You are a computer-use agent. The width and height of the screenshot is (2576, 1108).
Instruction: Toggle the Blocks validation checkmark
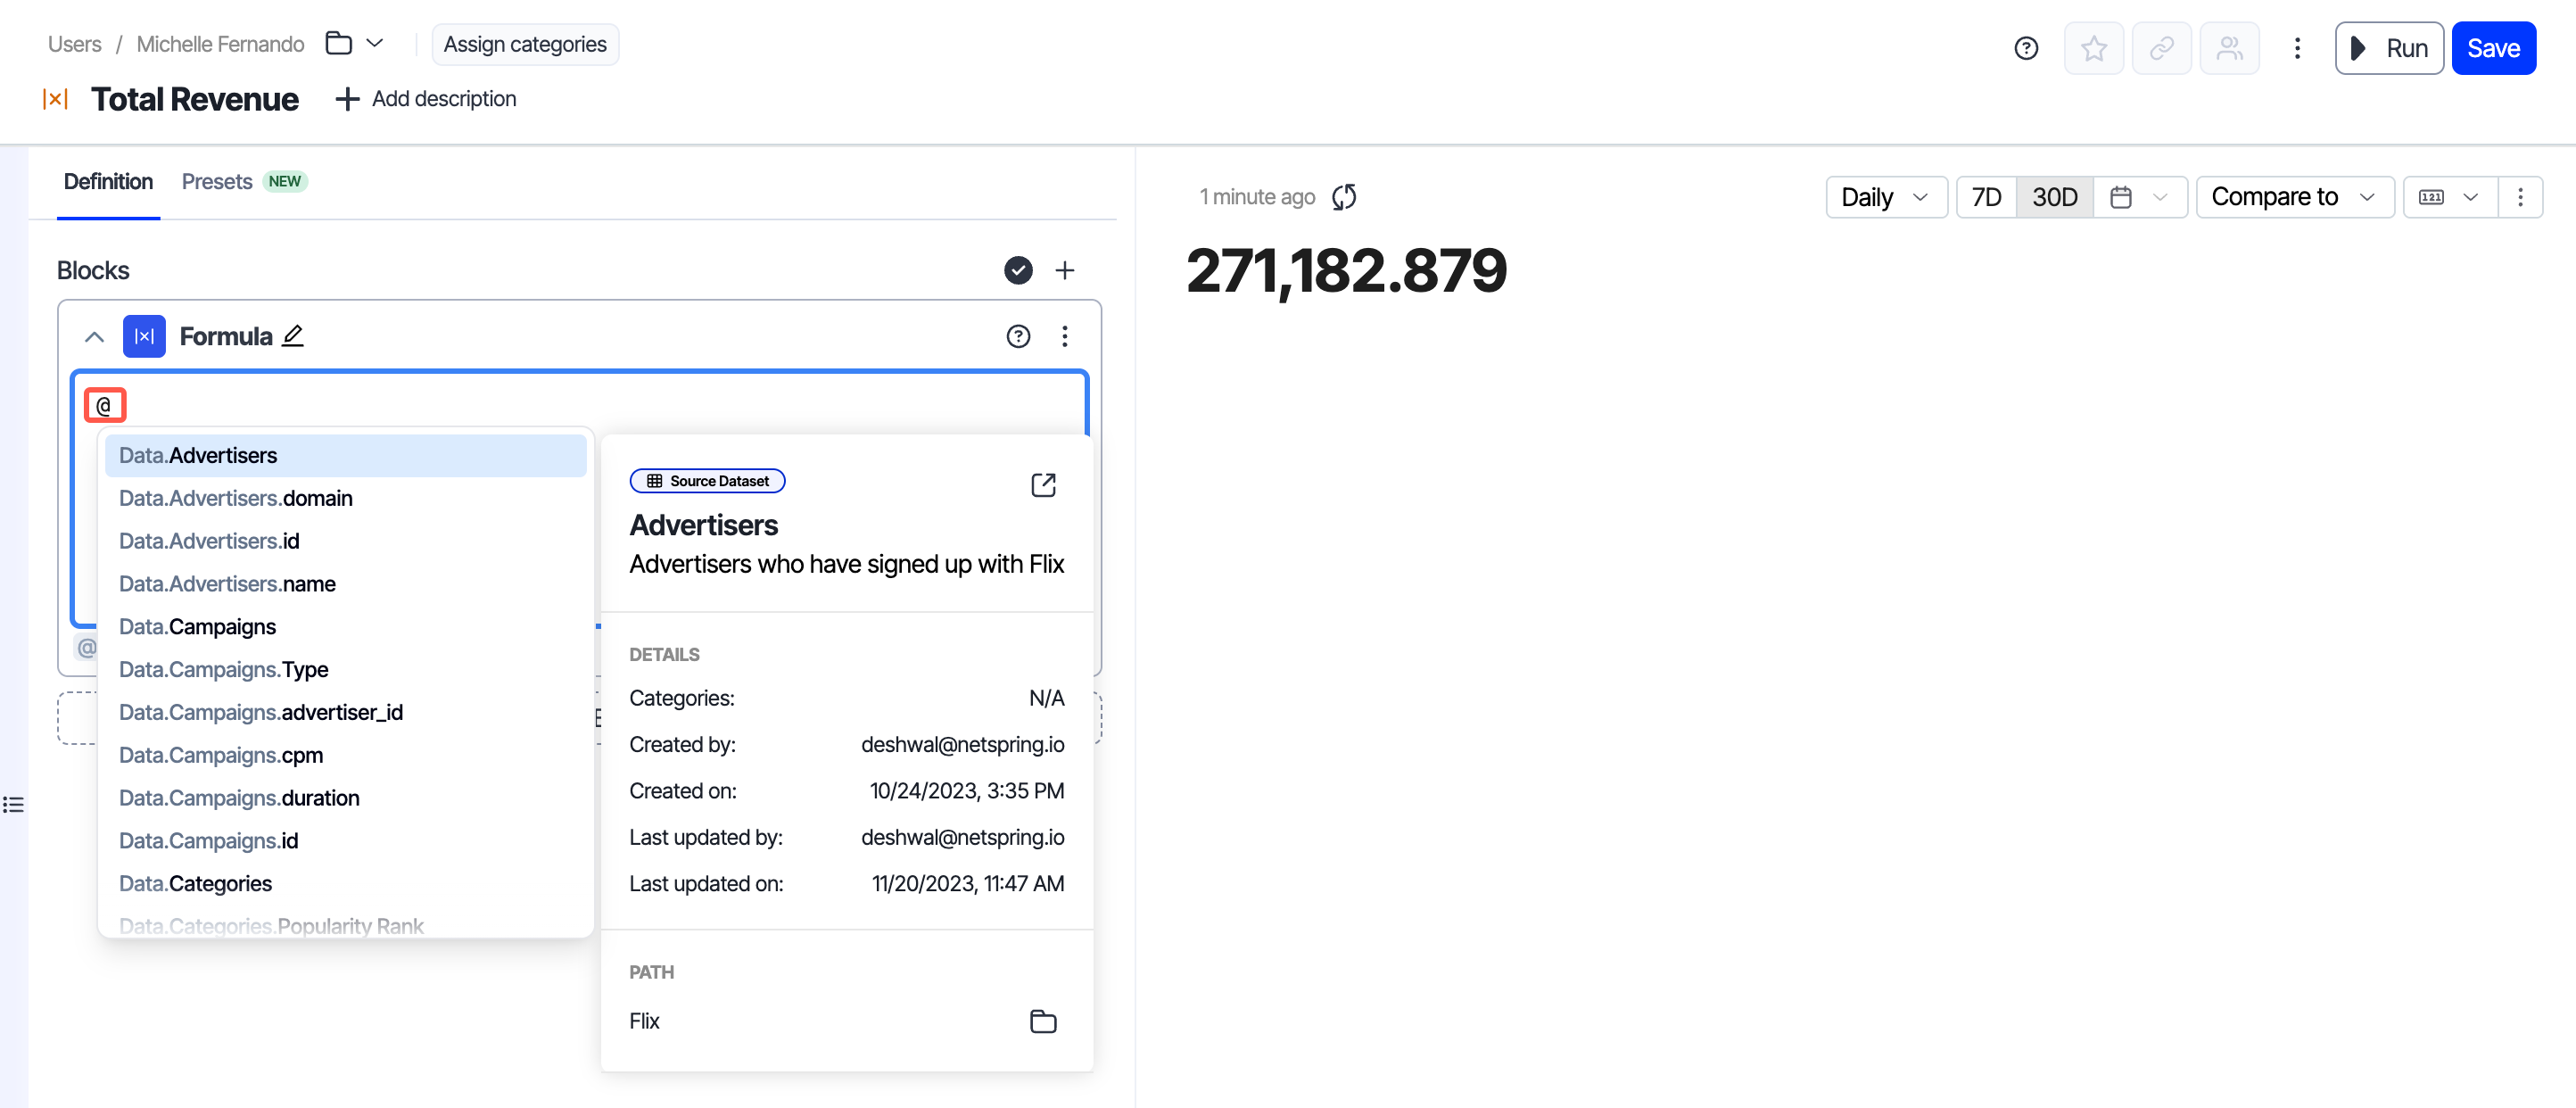(1018, 270)
